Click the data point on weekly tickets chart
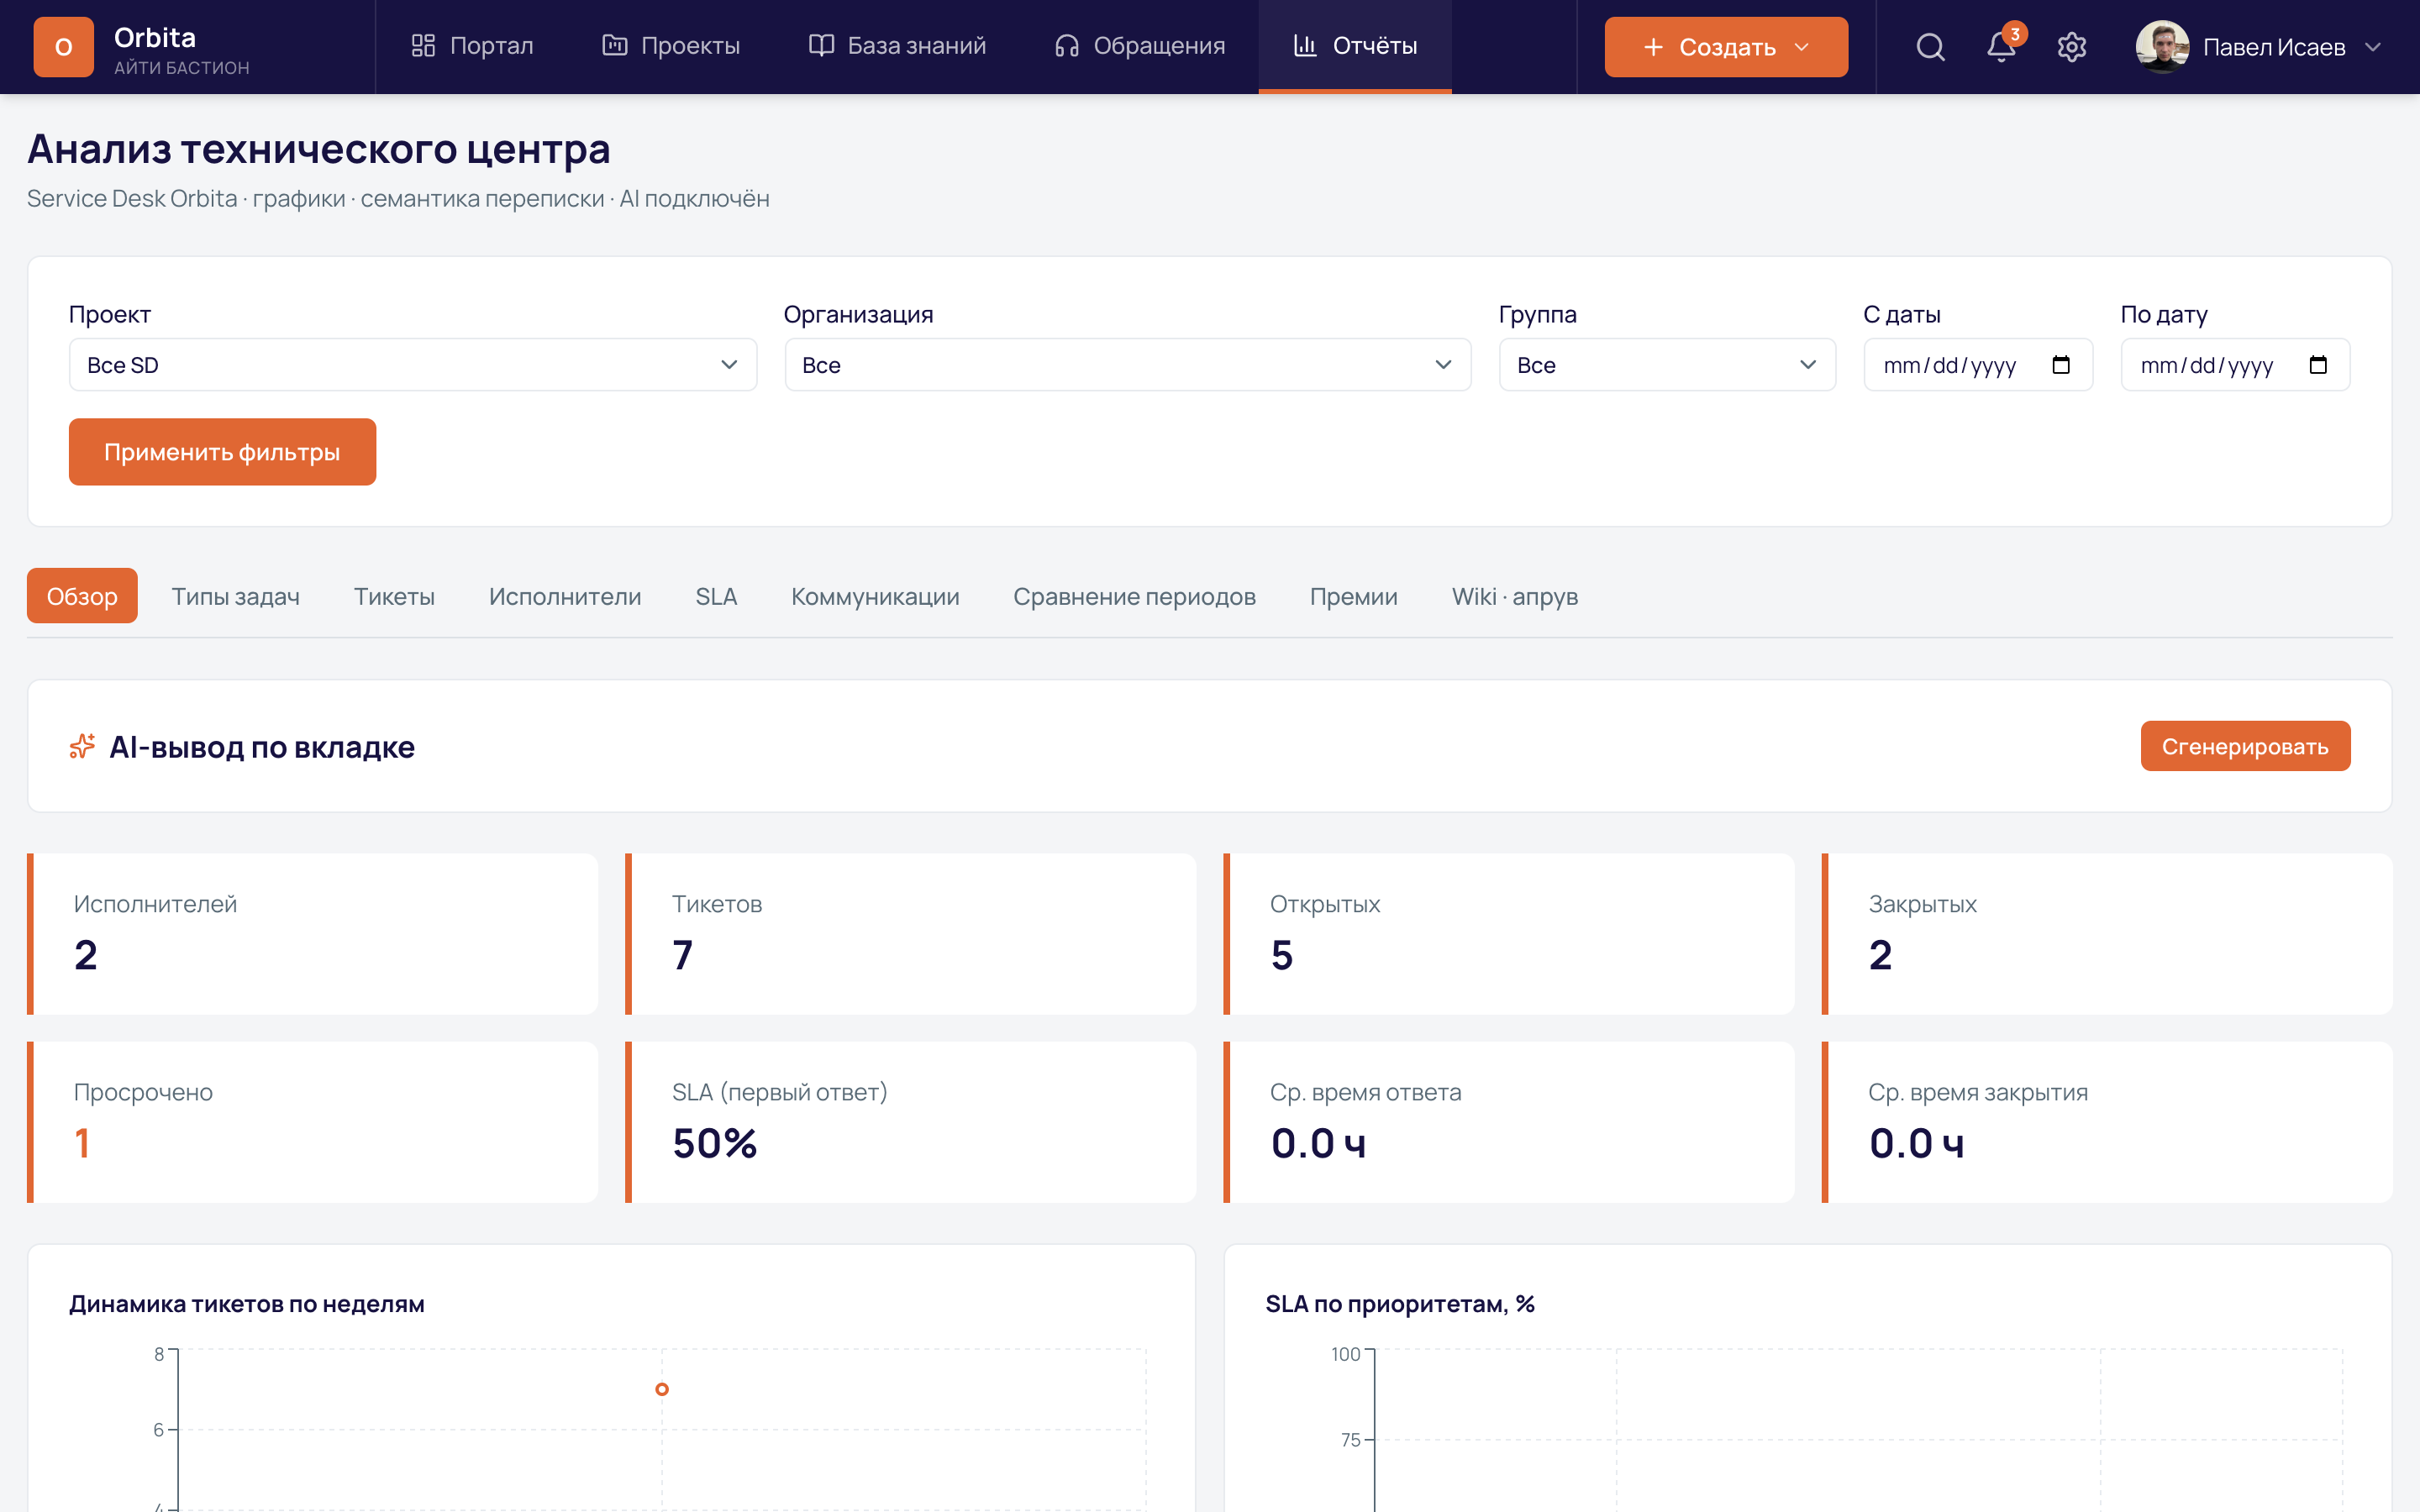This screenshot has height=1512, width=2420. pyautogui.click(x=662, y=1389)
